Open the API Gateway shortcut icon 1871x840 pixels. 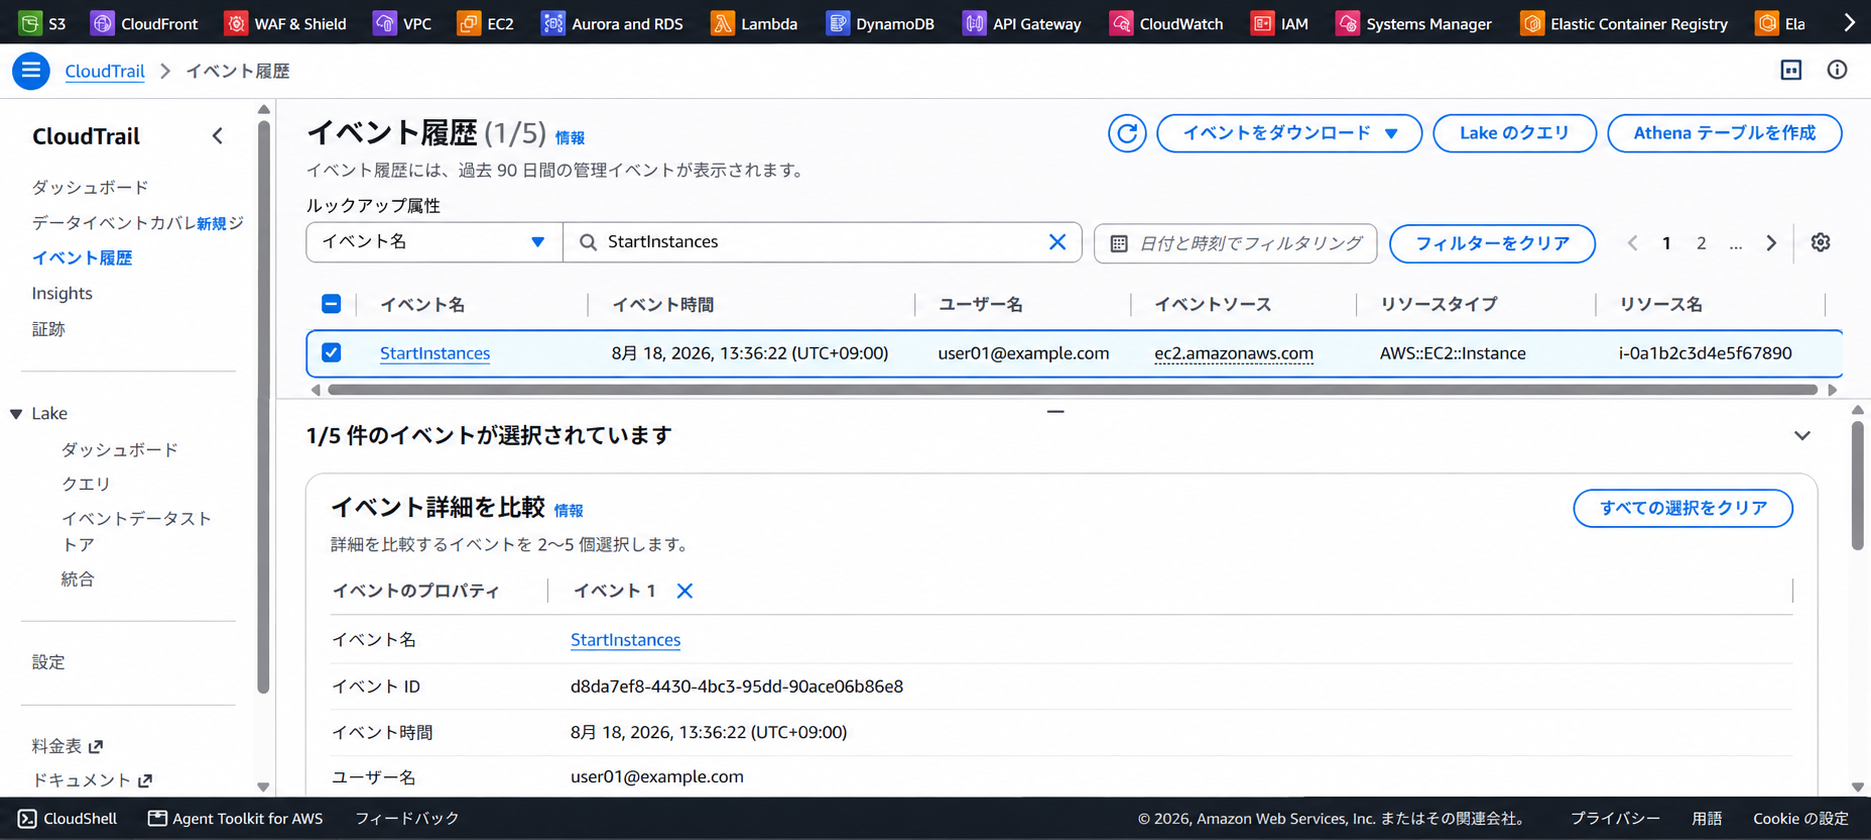click(974, 23)
